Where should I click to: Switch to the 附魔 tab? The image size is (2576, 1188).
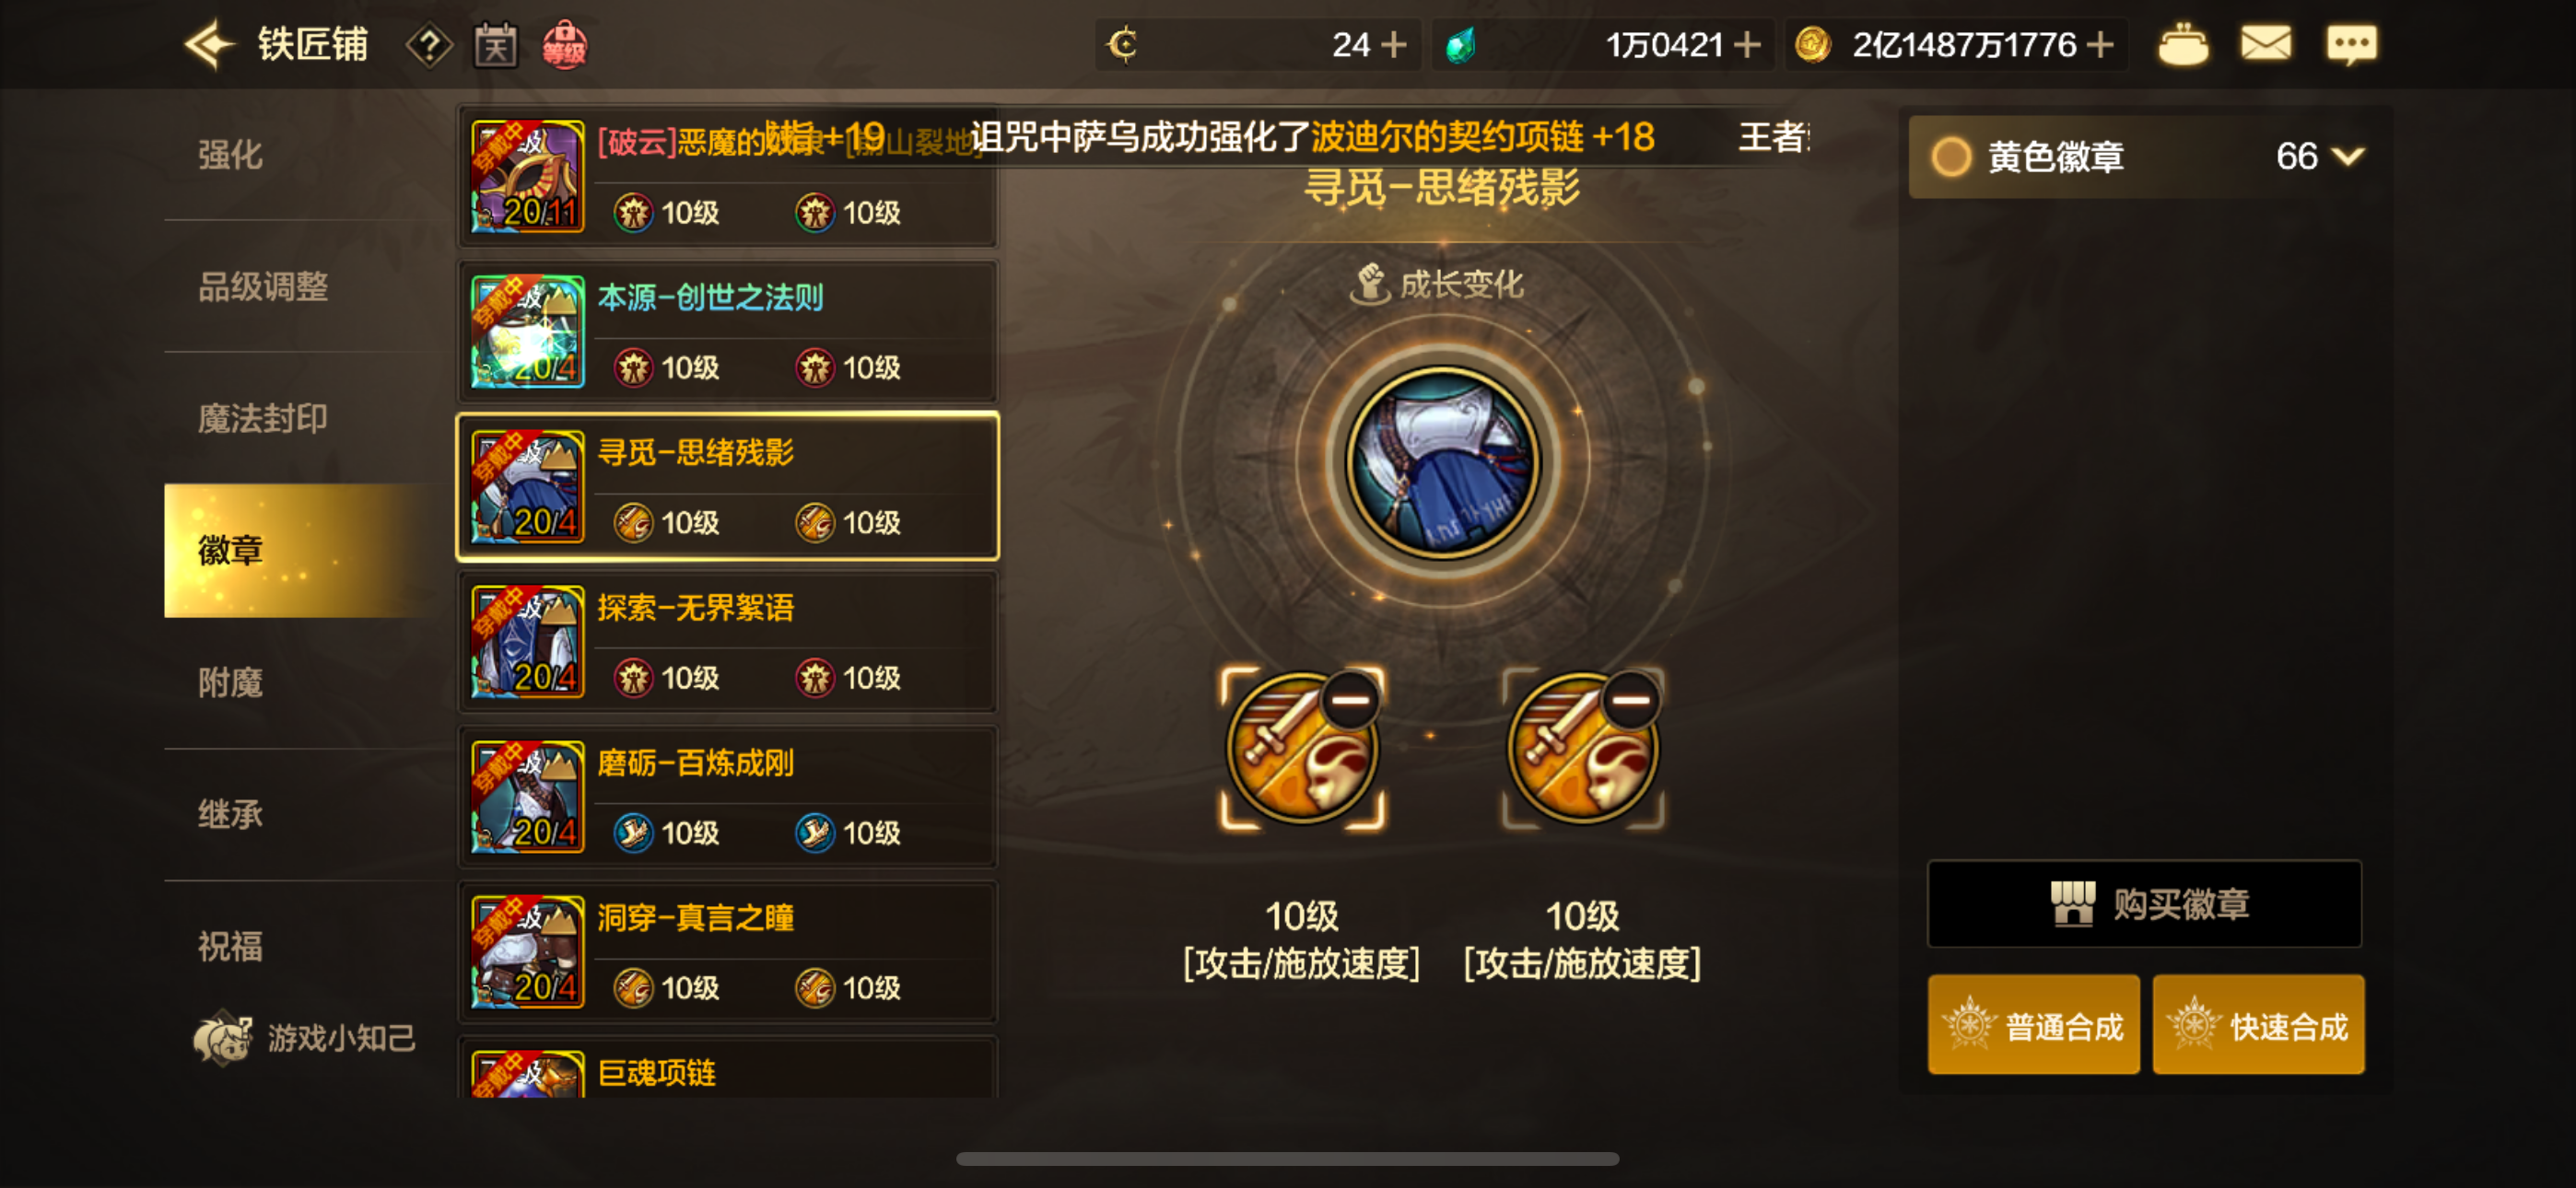230,683
